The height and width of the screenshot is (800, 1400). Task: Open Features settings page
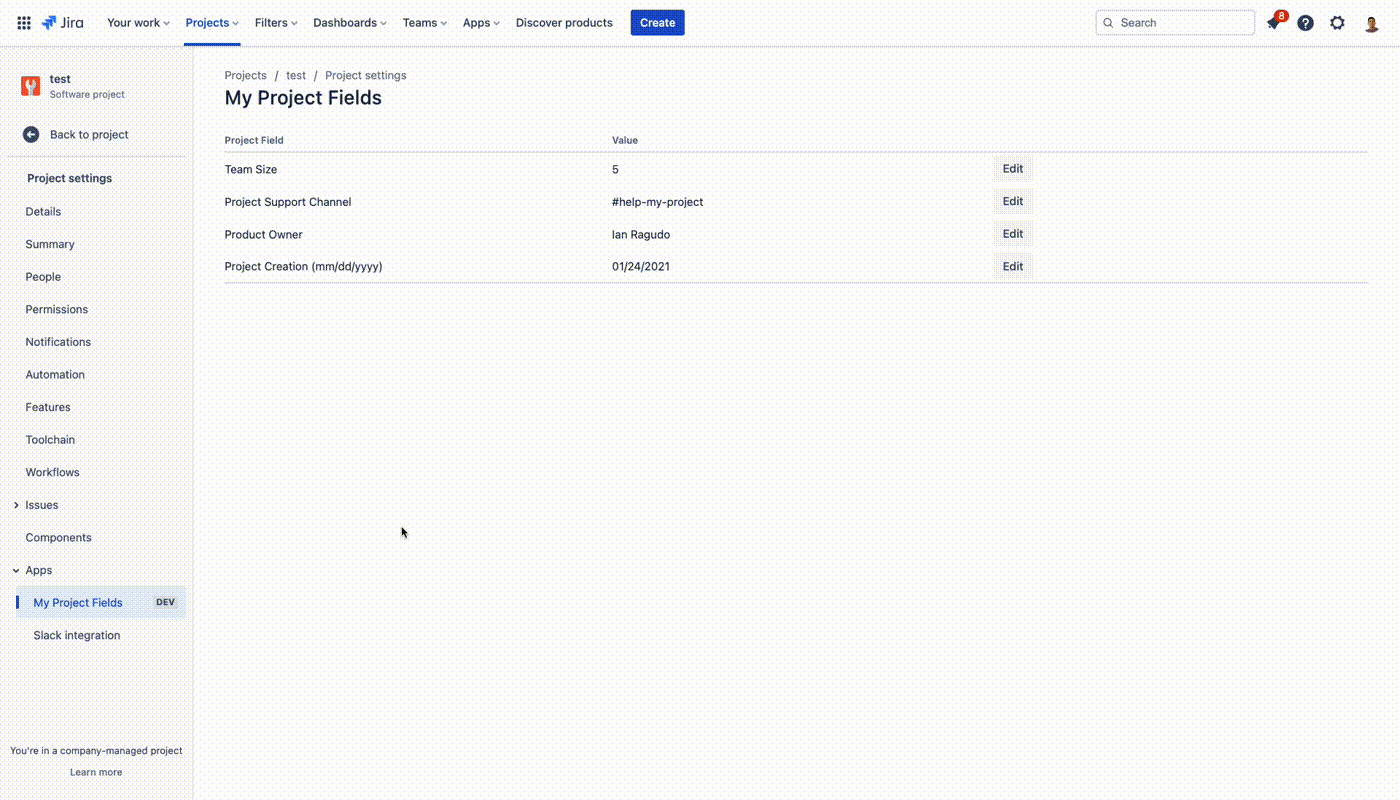(x=48, y=407)
